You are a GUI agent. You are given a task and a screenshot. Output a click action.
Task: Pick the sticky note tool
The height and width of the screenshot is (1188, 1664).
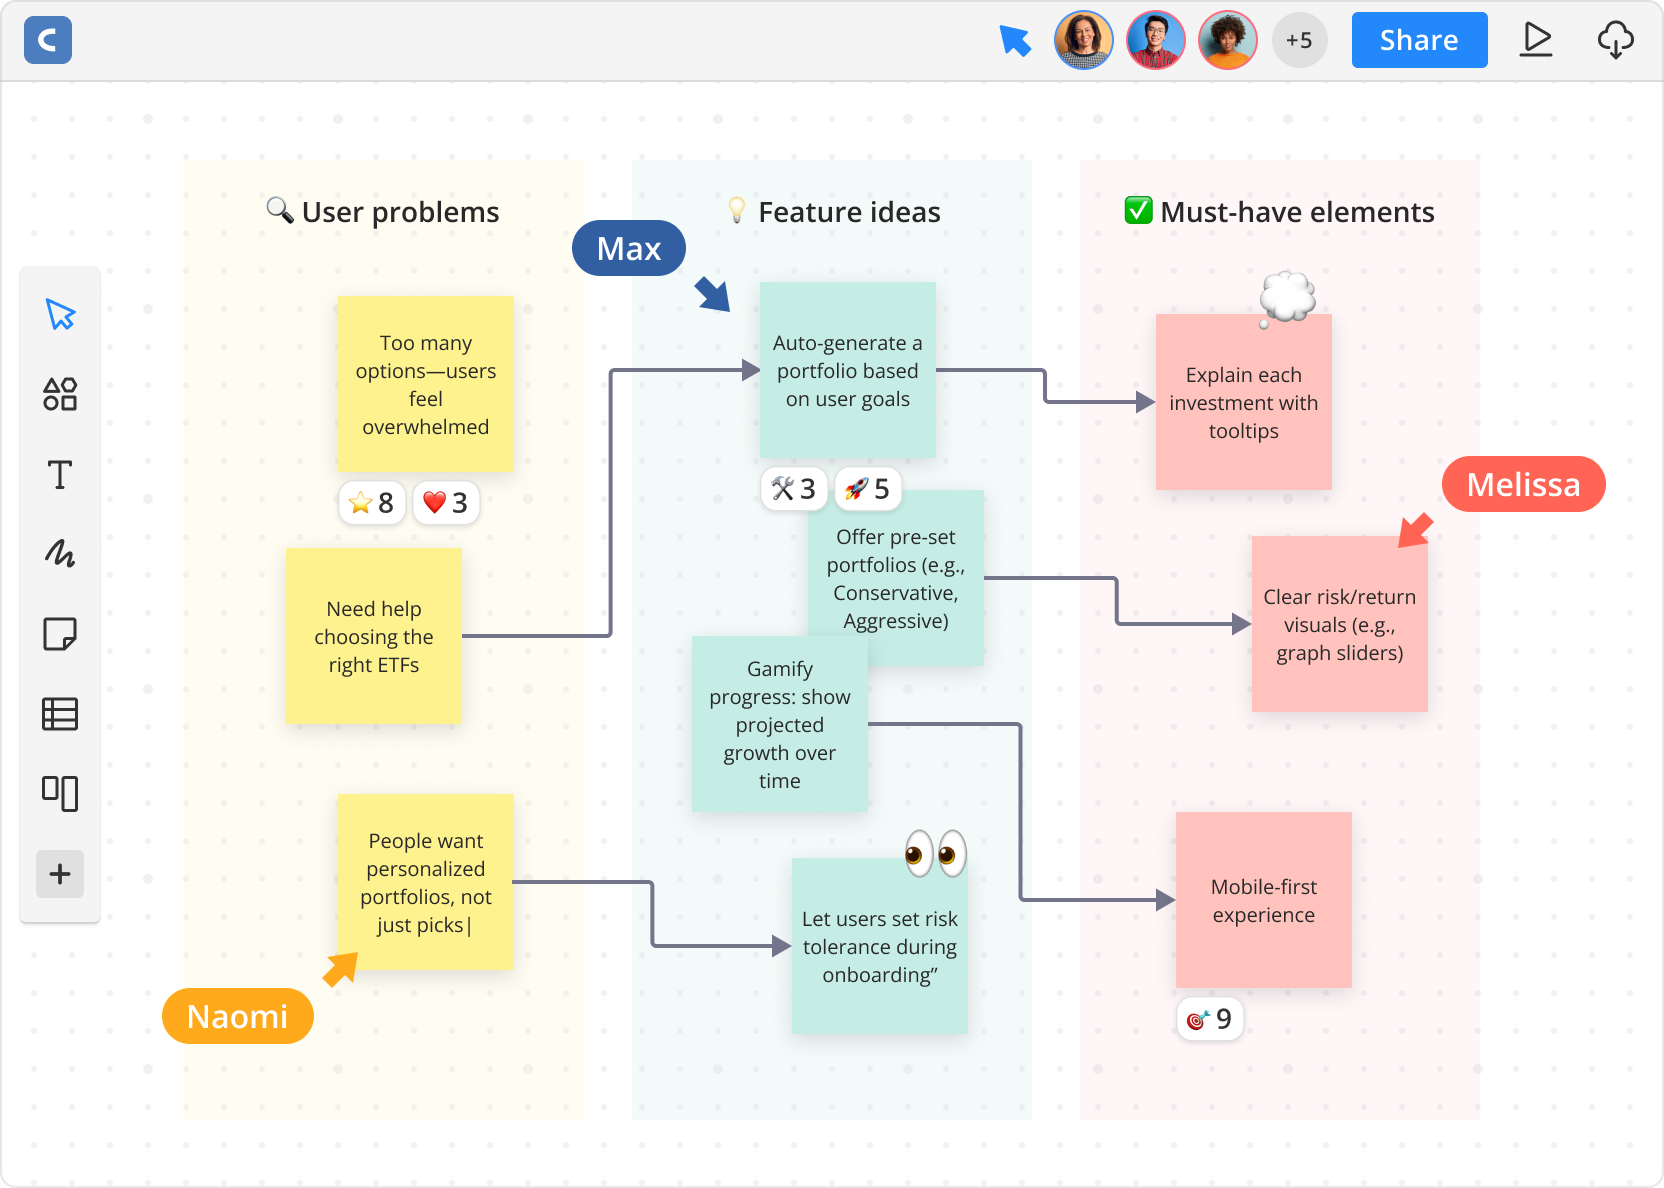(60, 634)
